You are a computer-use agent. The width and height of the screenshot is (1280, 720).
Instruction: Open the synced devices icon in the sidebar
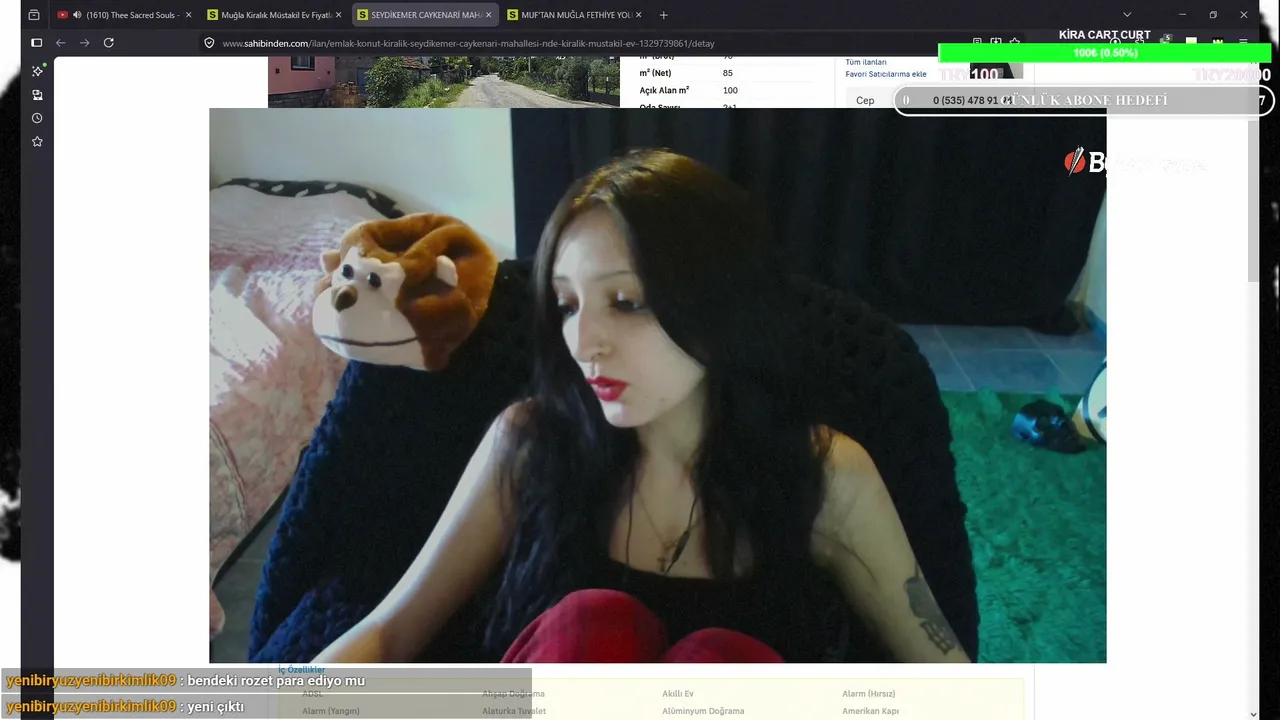tap(37, 95)
